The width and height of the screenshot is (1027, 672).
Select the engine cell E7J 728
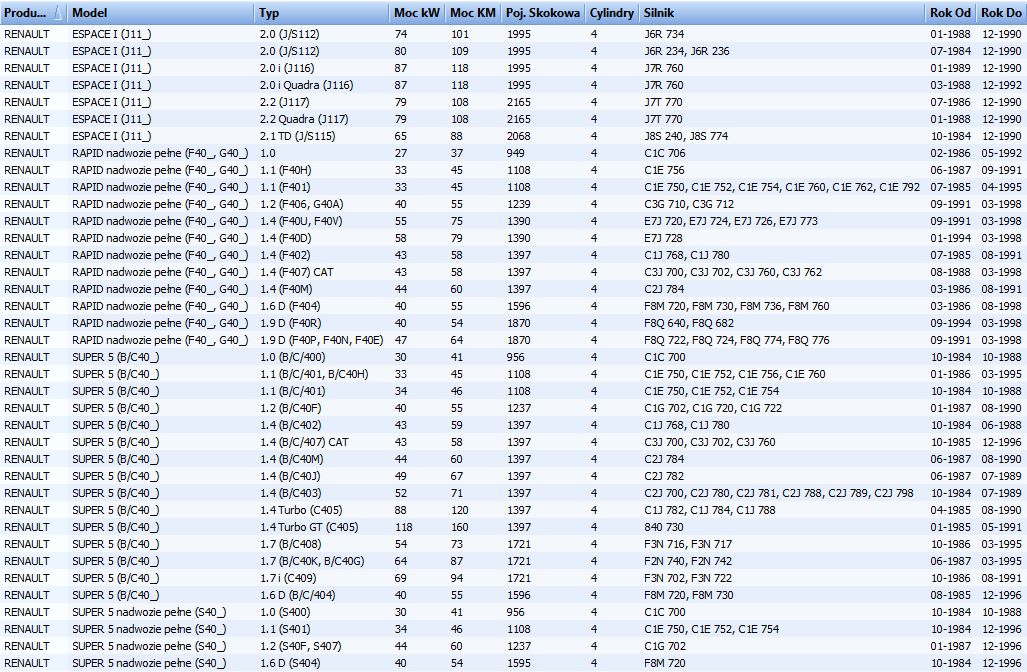tap(663, 238)
